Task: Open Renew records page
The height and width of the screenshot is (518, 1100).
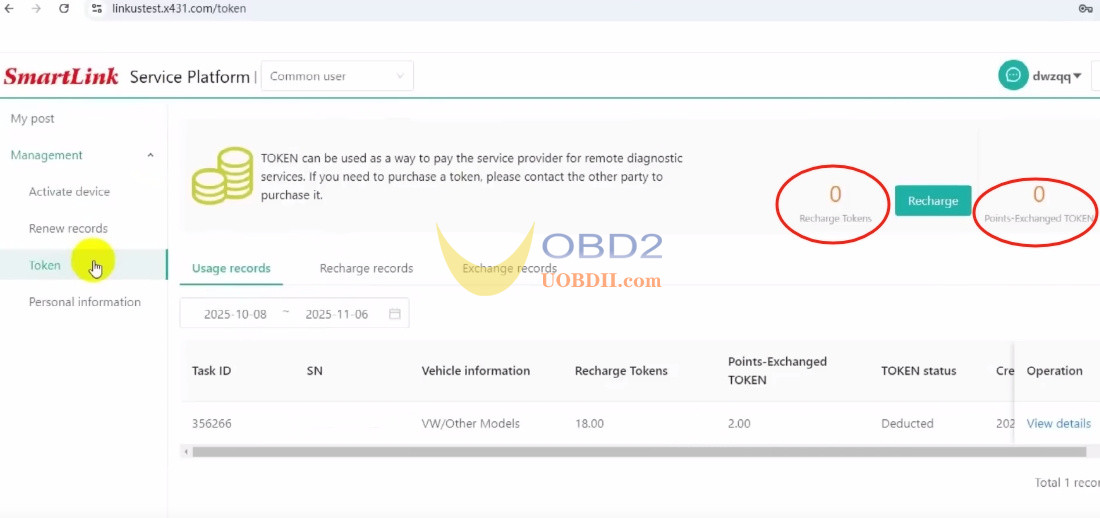Action: point(68,228)
